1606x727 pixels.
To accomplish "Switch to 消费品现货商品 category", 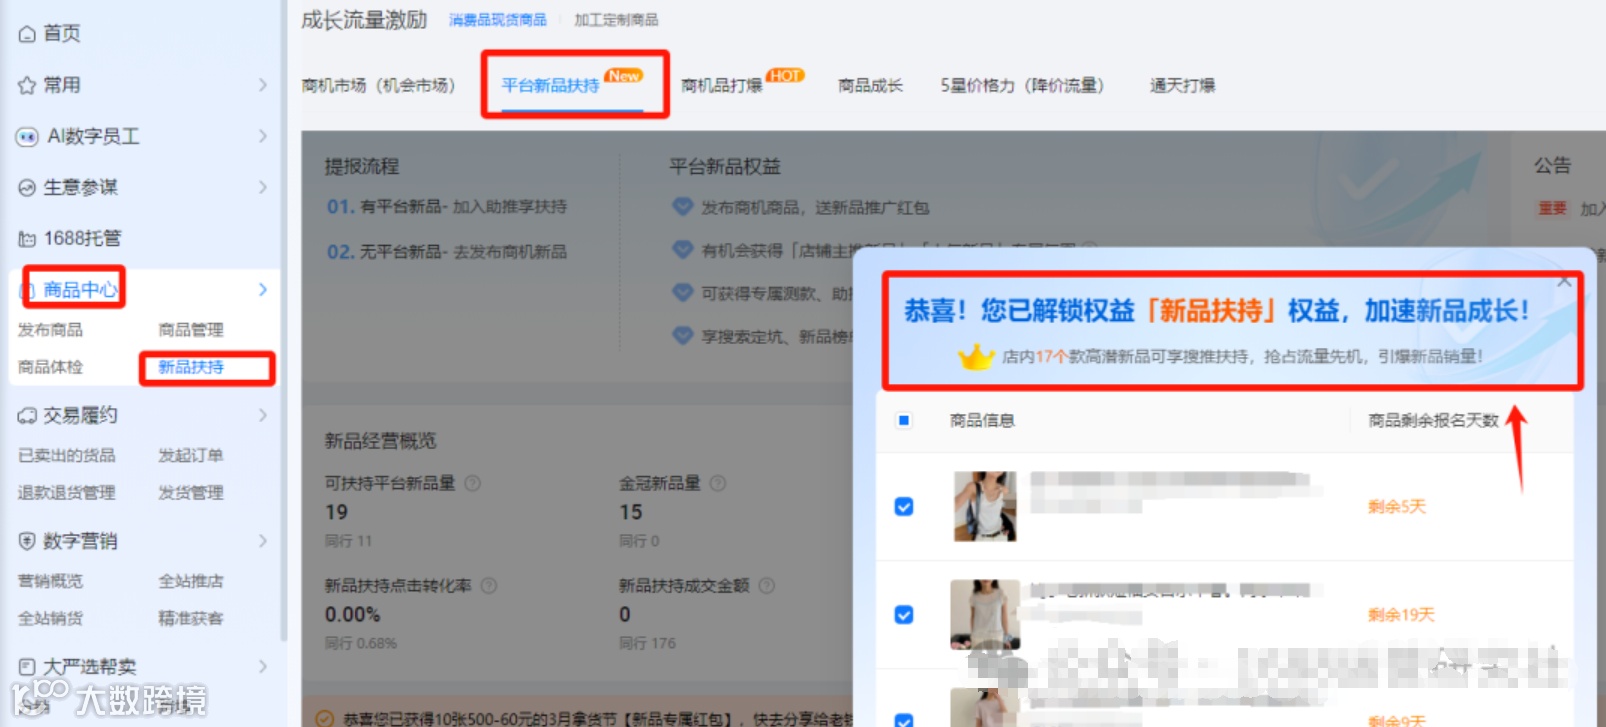I will pyautogui.click(x=498, y=20).
